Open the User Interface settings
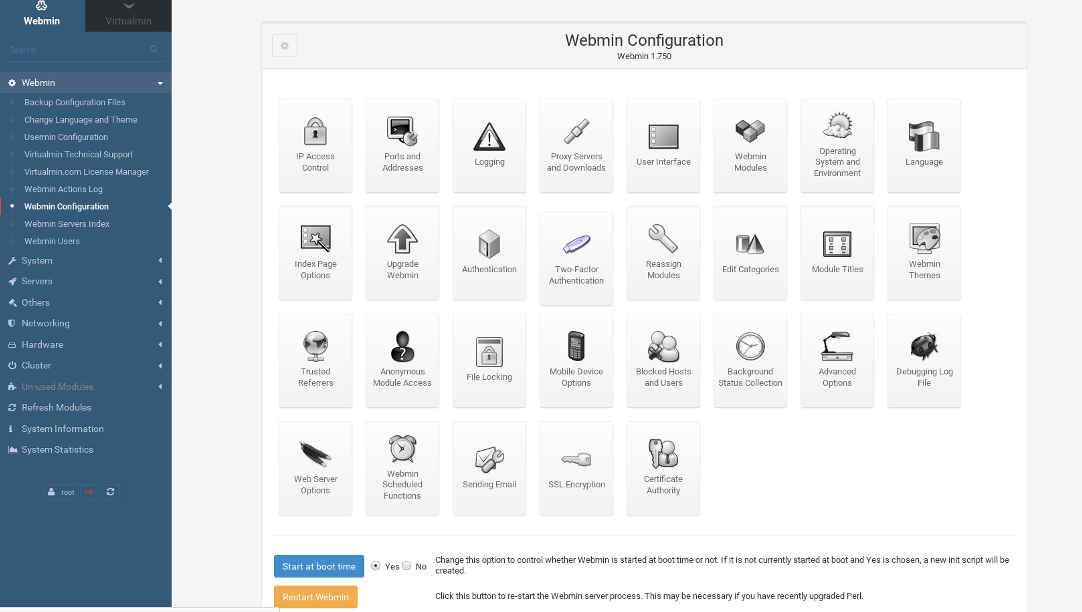1082x612 pixels. (663, 146)
